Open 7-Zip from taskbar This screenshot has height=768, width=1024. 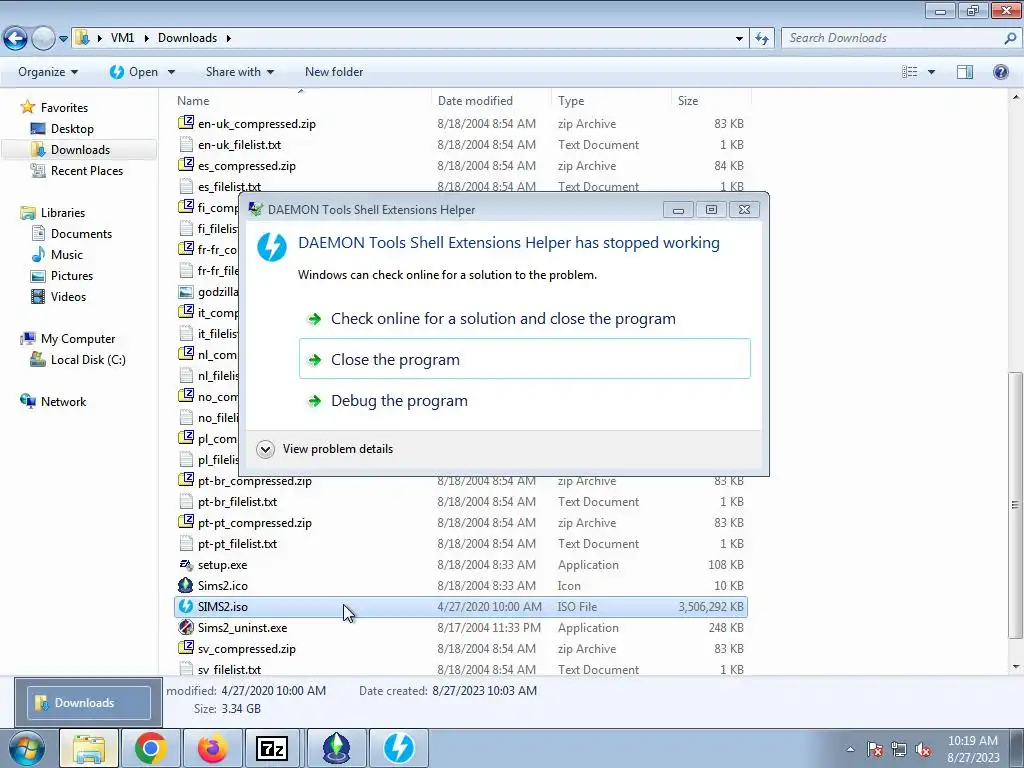point(272,748)
